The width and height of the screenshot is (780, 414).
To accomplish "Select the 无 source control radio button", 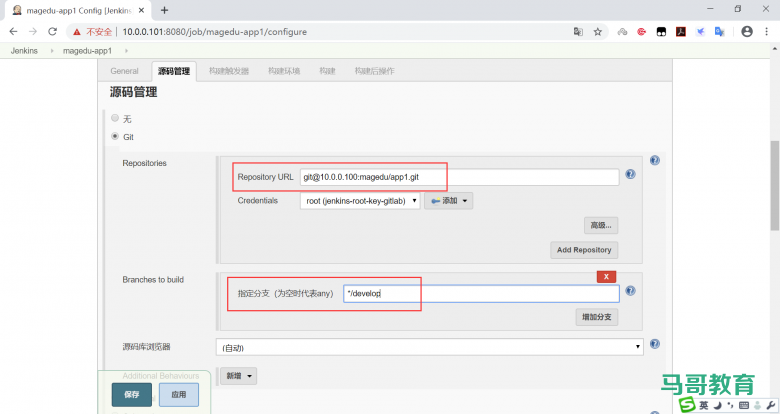I will [115, 118].
